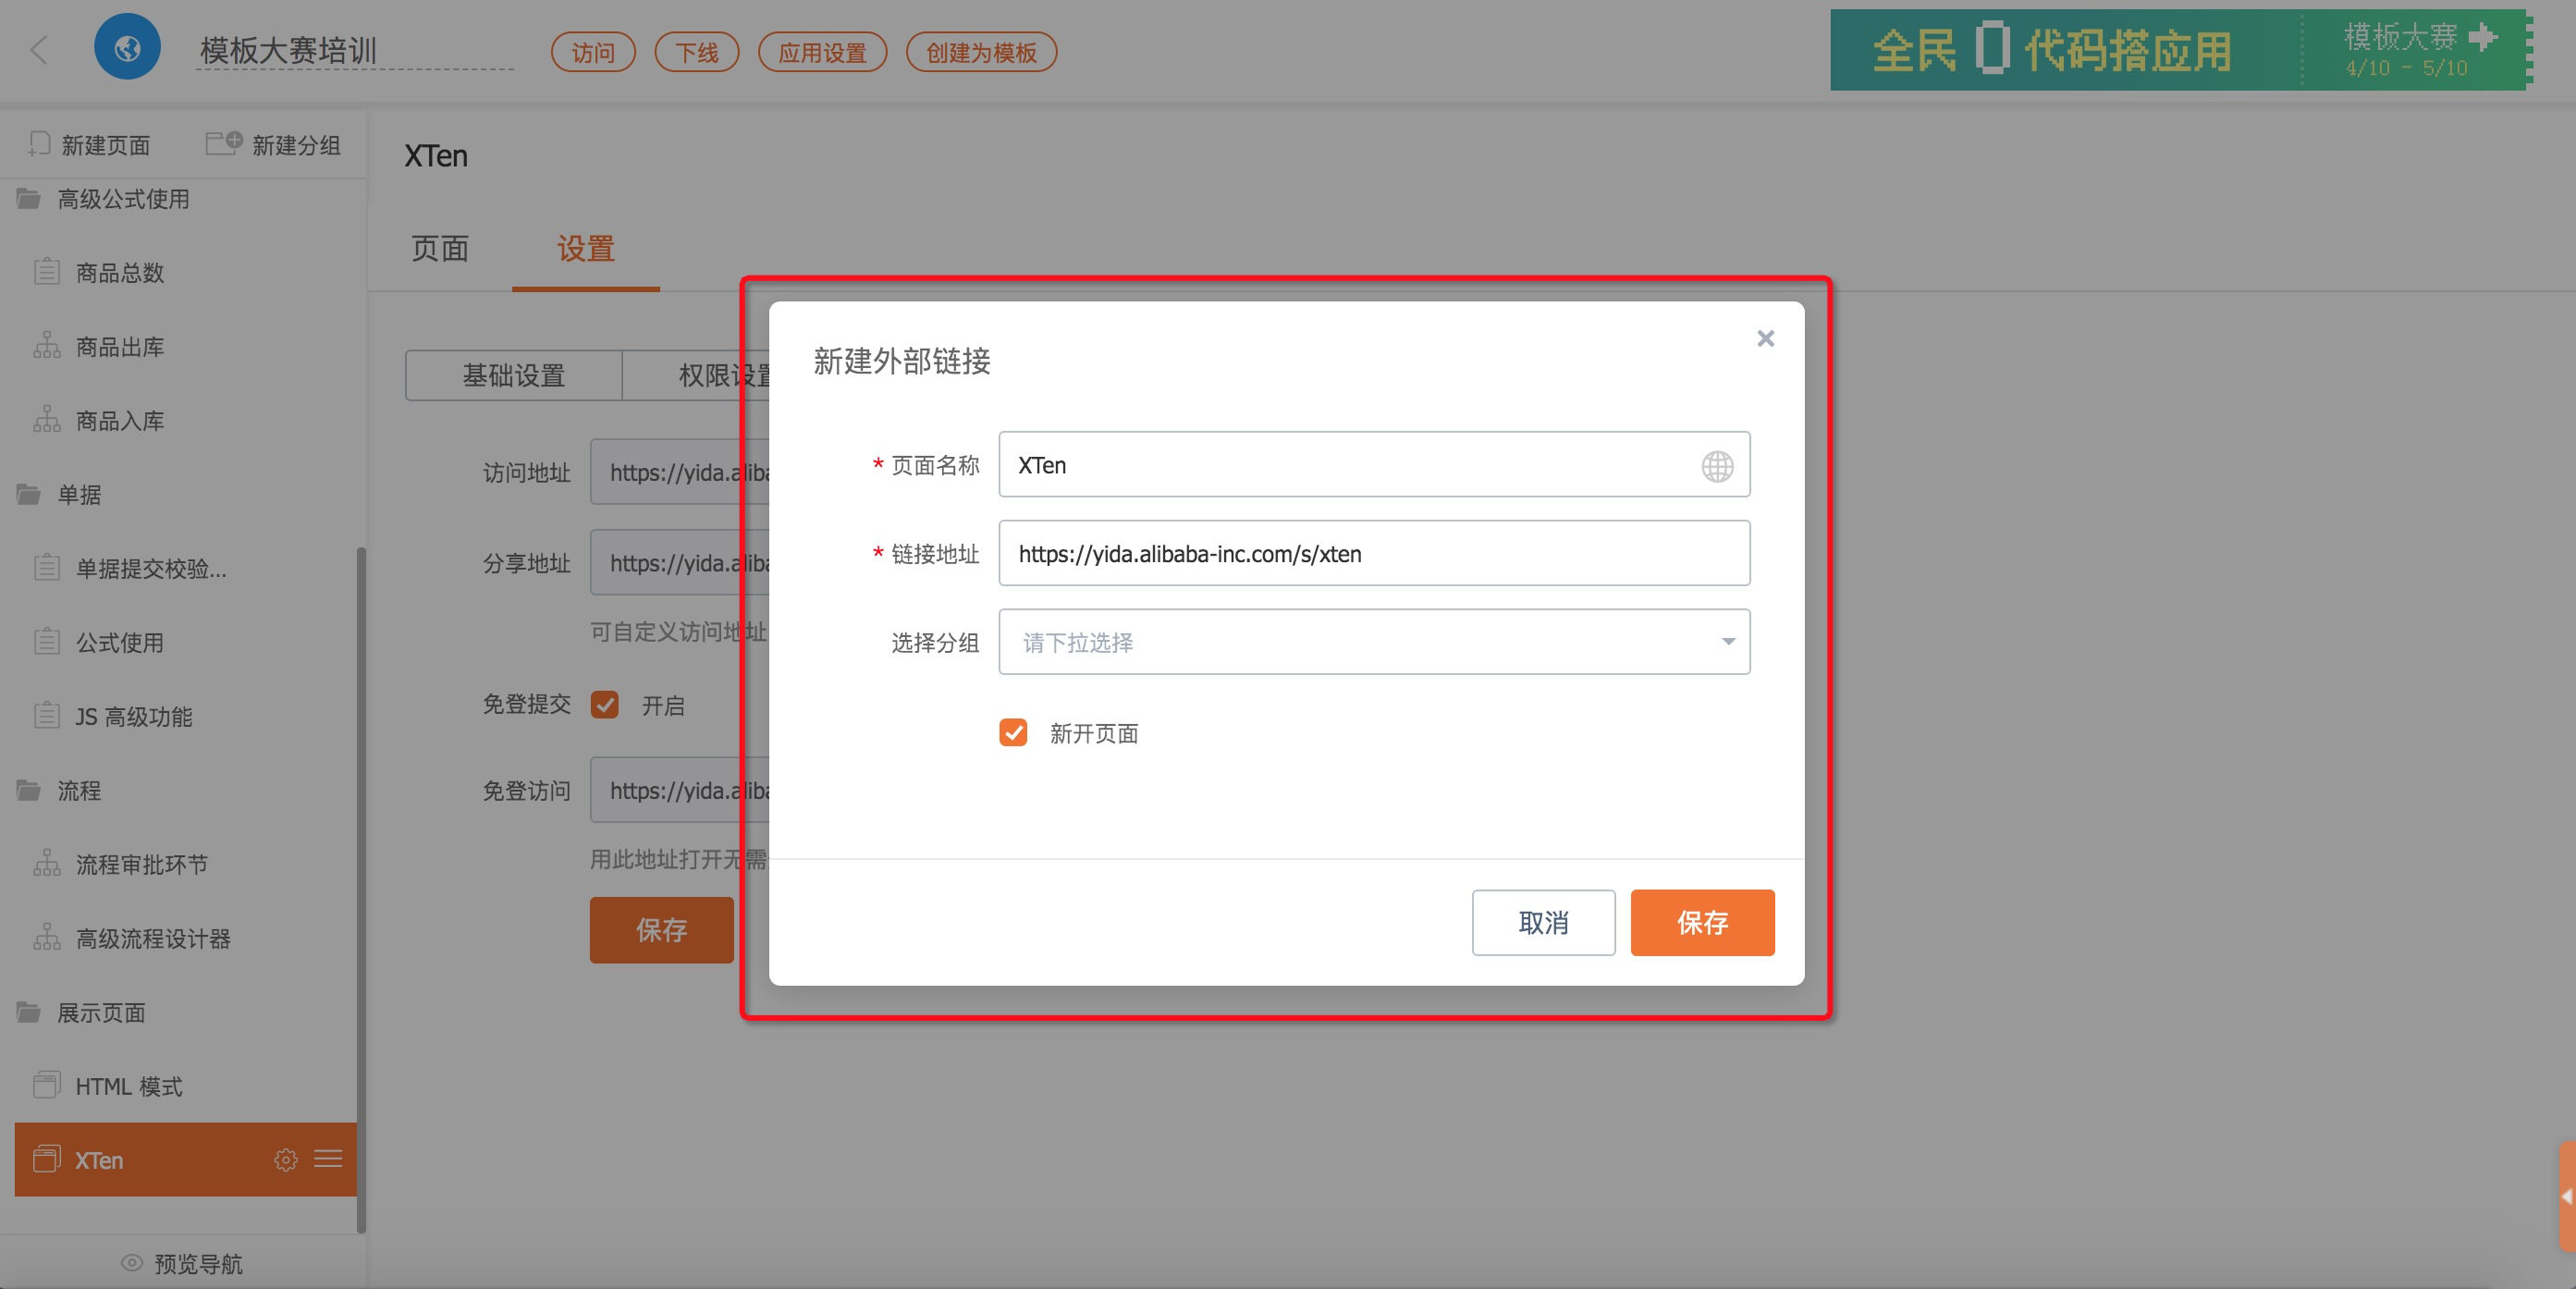Click the gear settings icon on XTen item
The width and height of the screenshot is (2576, 1289).
point(286,1159)
